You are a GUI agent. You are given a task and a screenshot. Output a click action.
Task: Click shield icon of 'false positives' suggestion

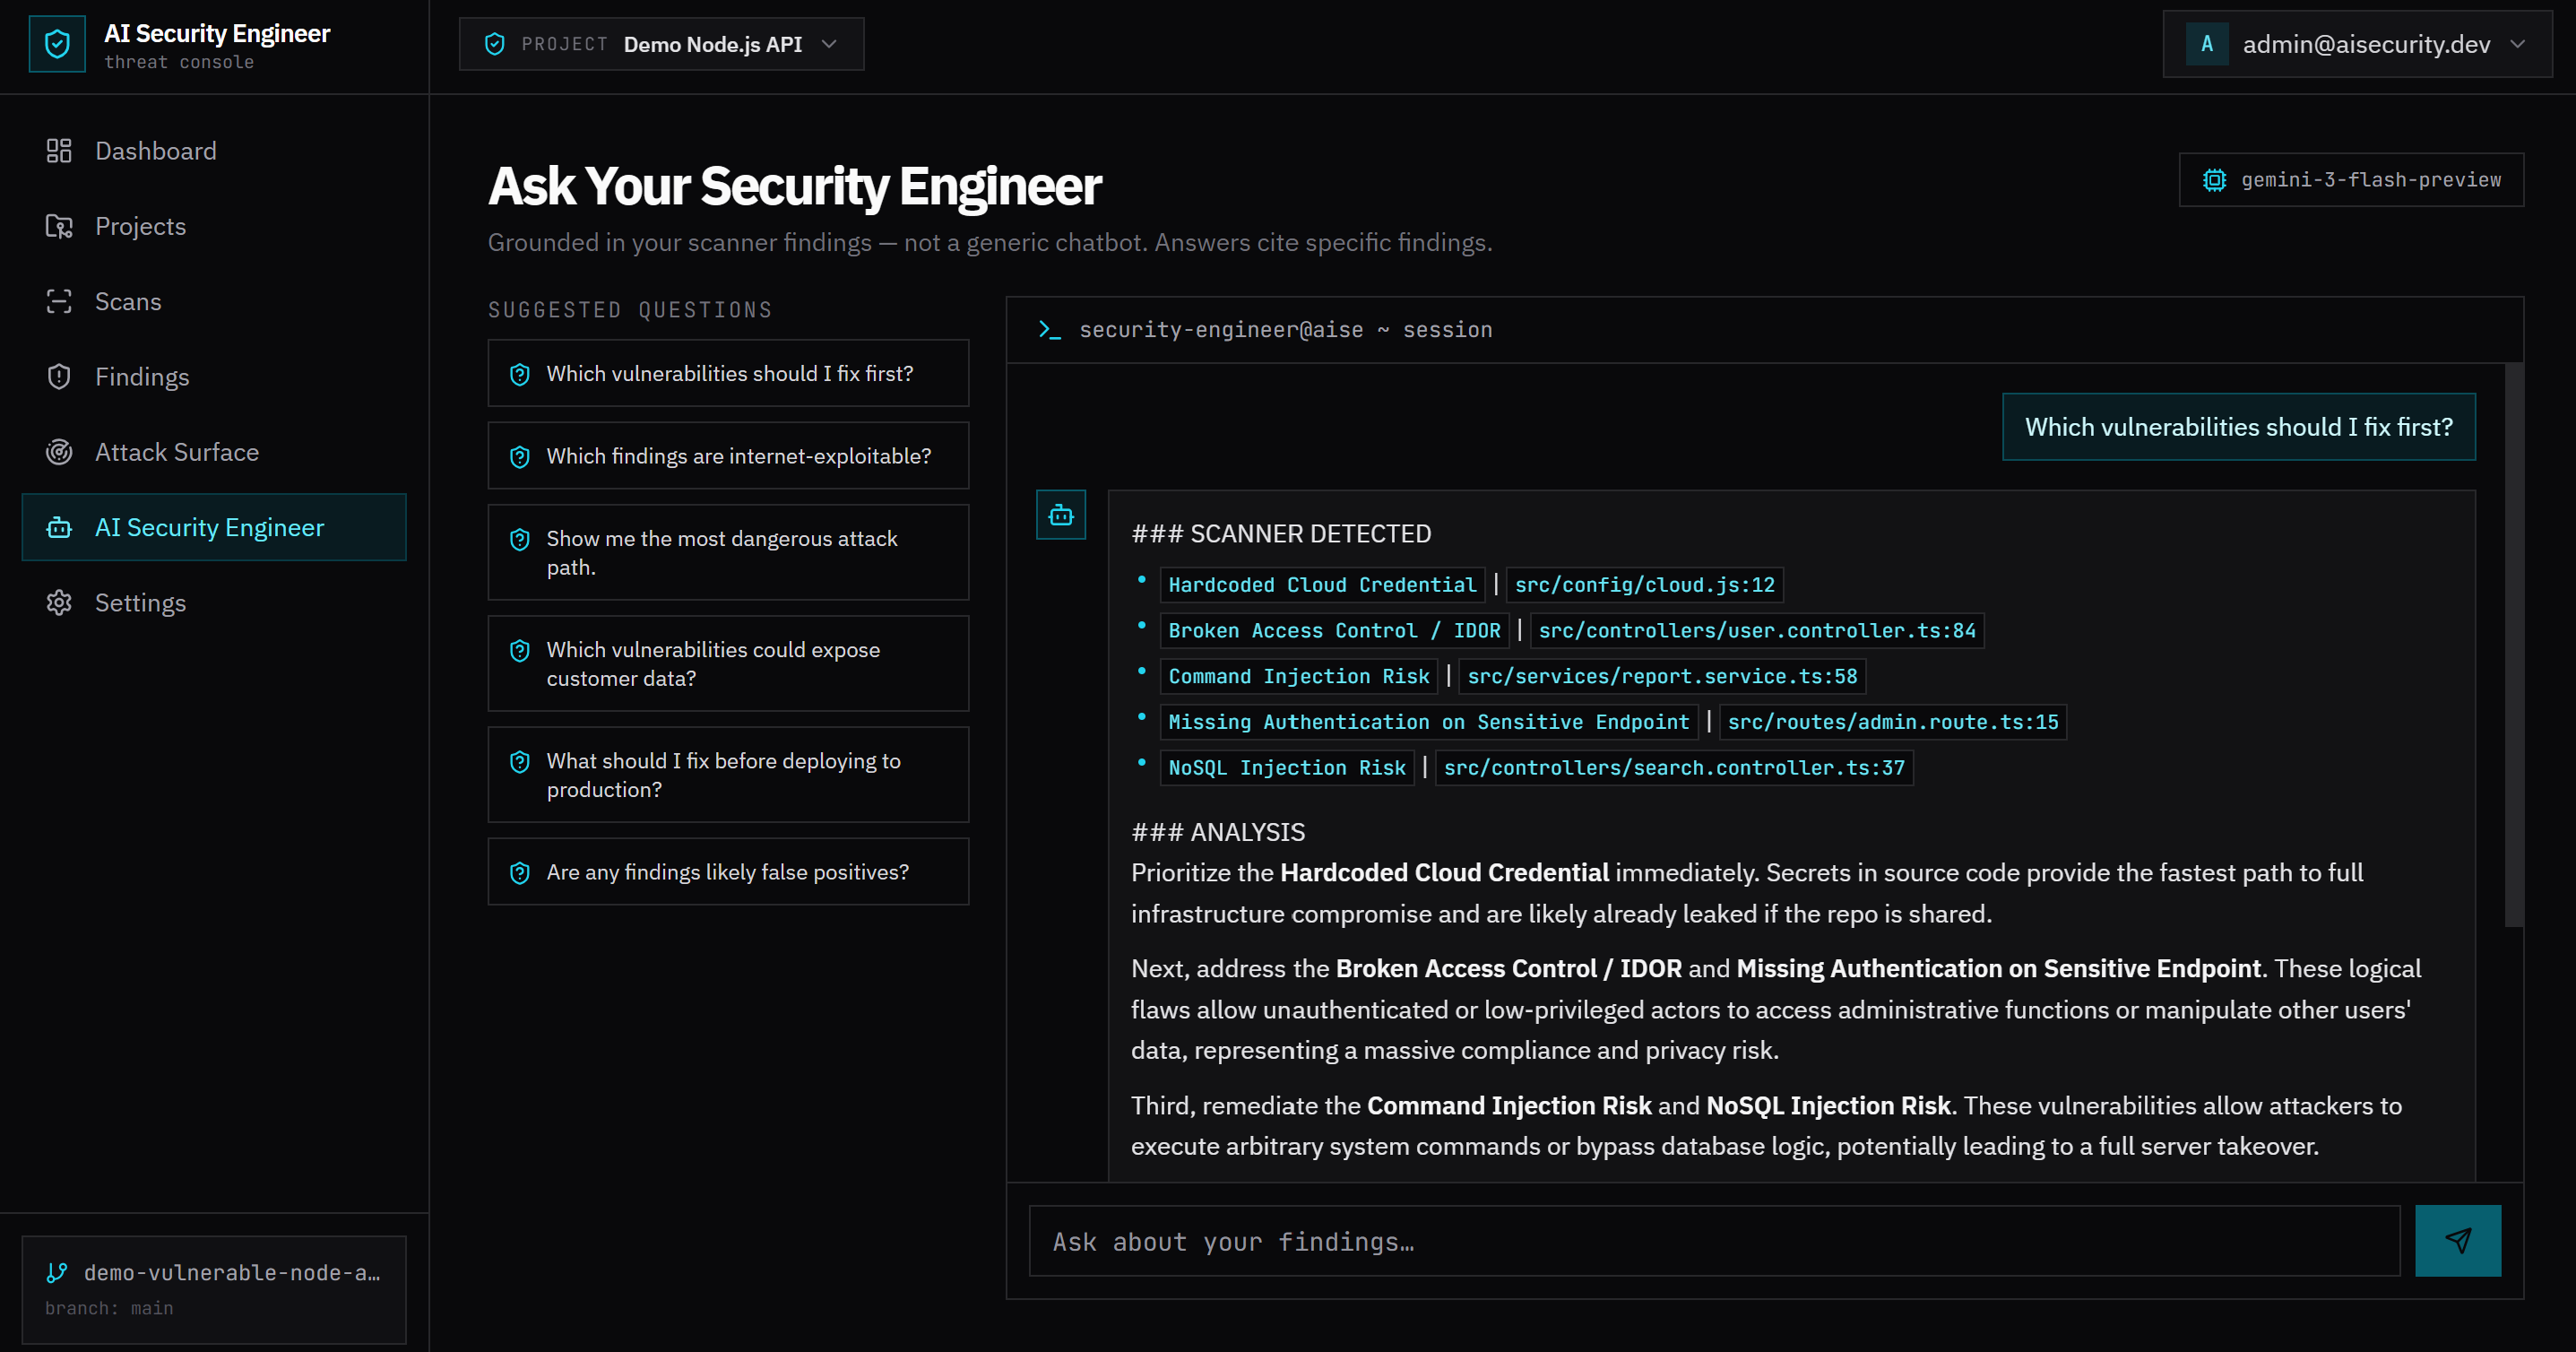520,873
